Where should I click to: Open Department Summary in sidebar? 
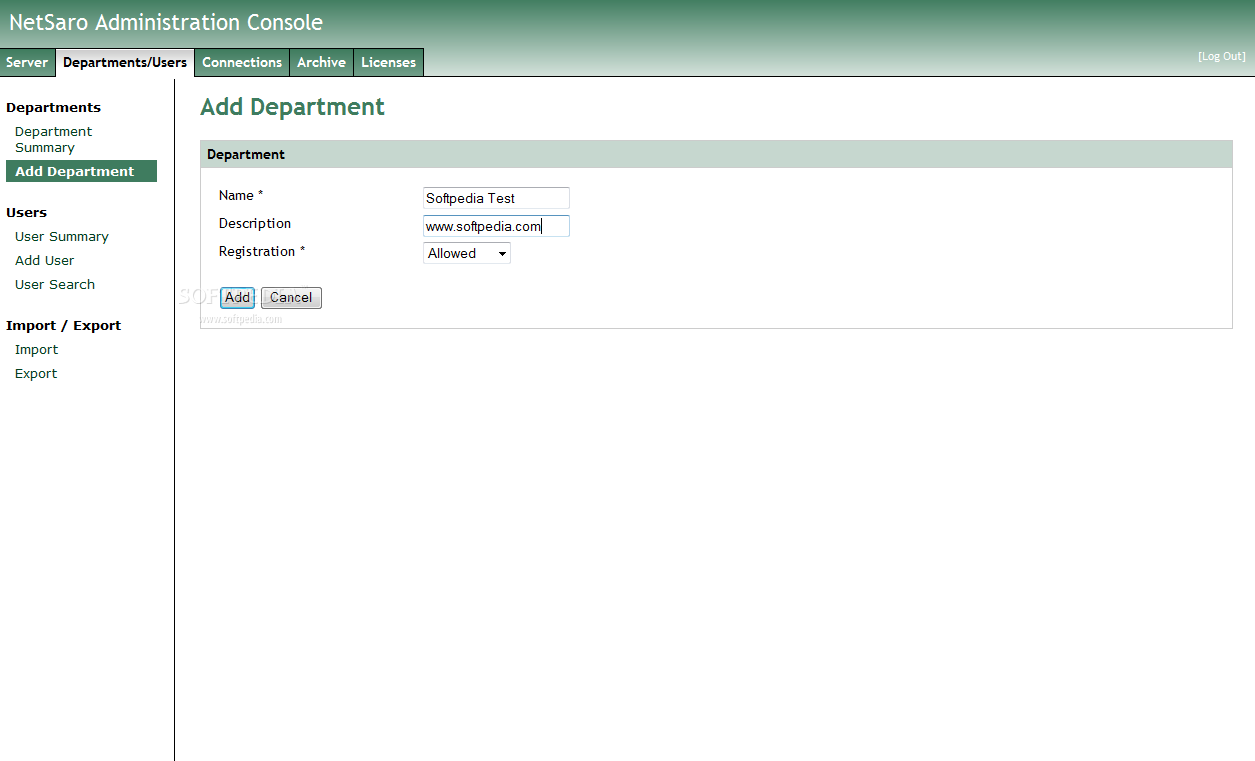pyautogui.click(x=53, y=139)
